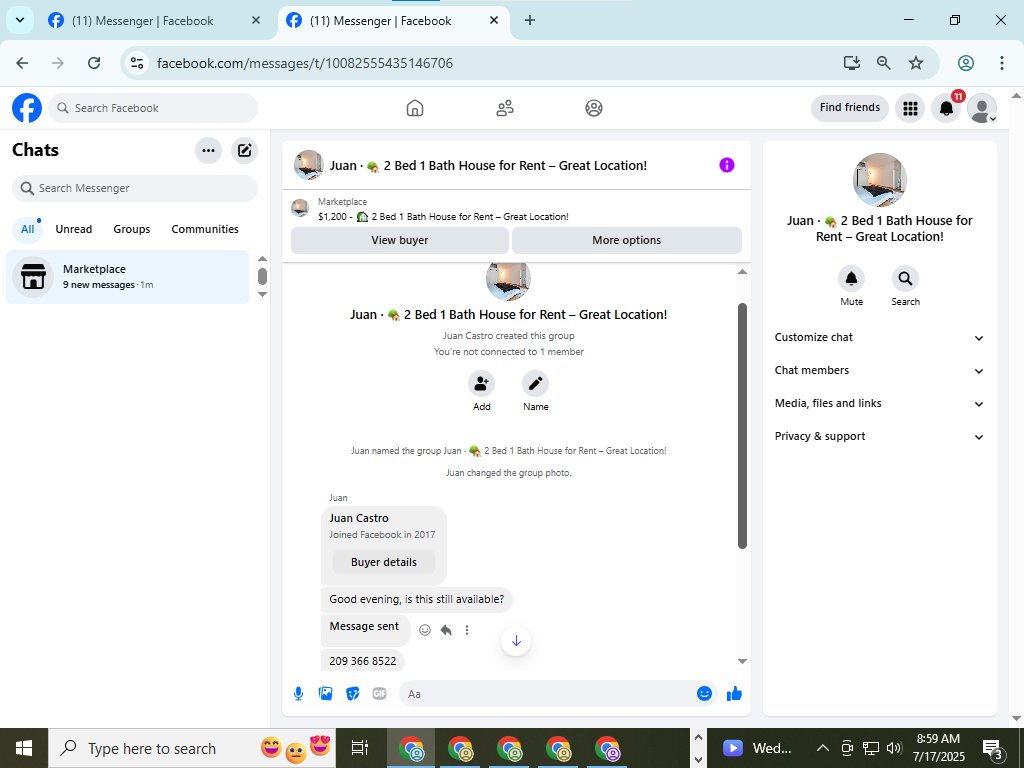Screen dimensions: 1024x768
Task: Choose a sticker icon
Action: point(353,694)
